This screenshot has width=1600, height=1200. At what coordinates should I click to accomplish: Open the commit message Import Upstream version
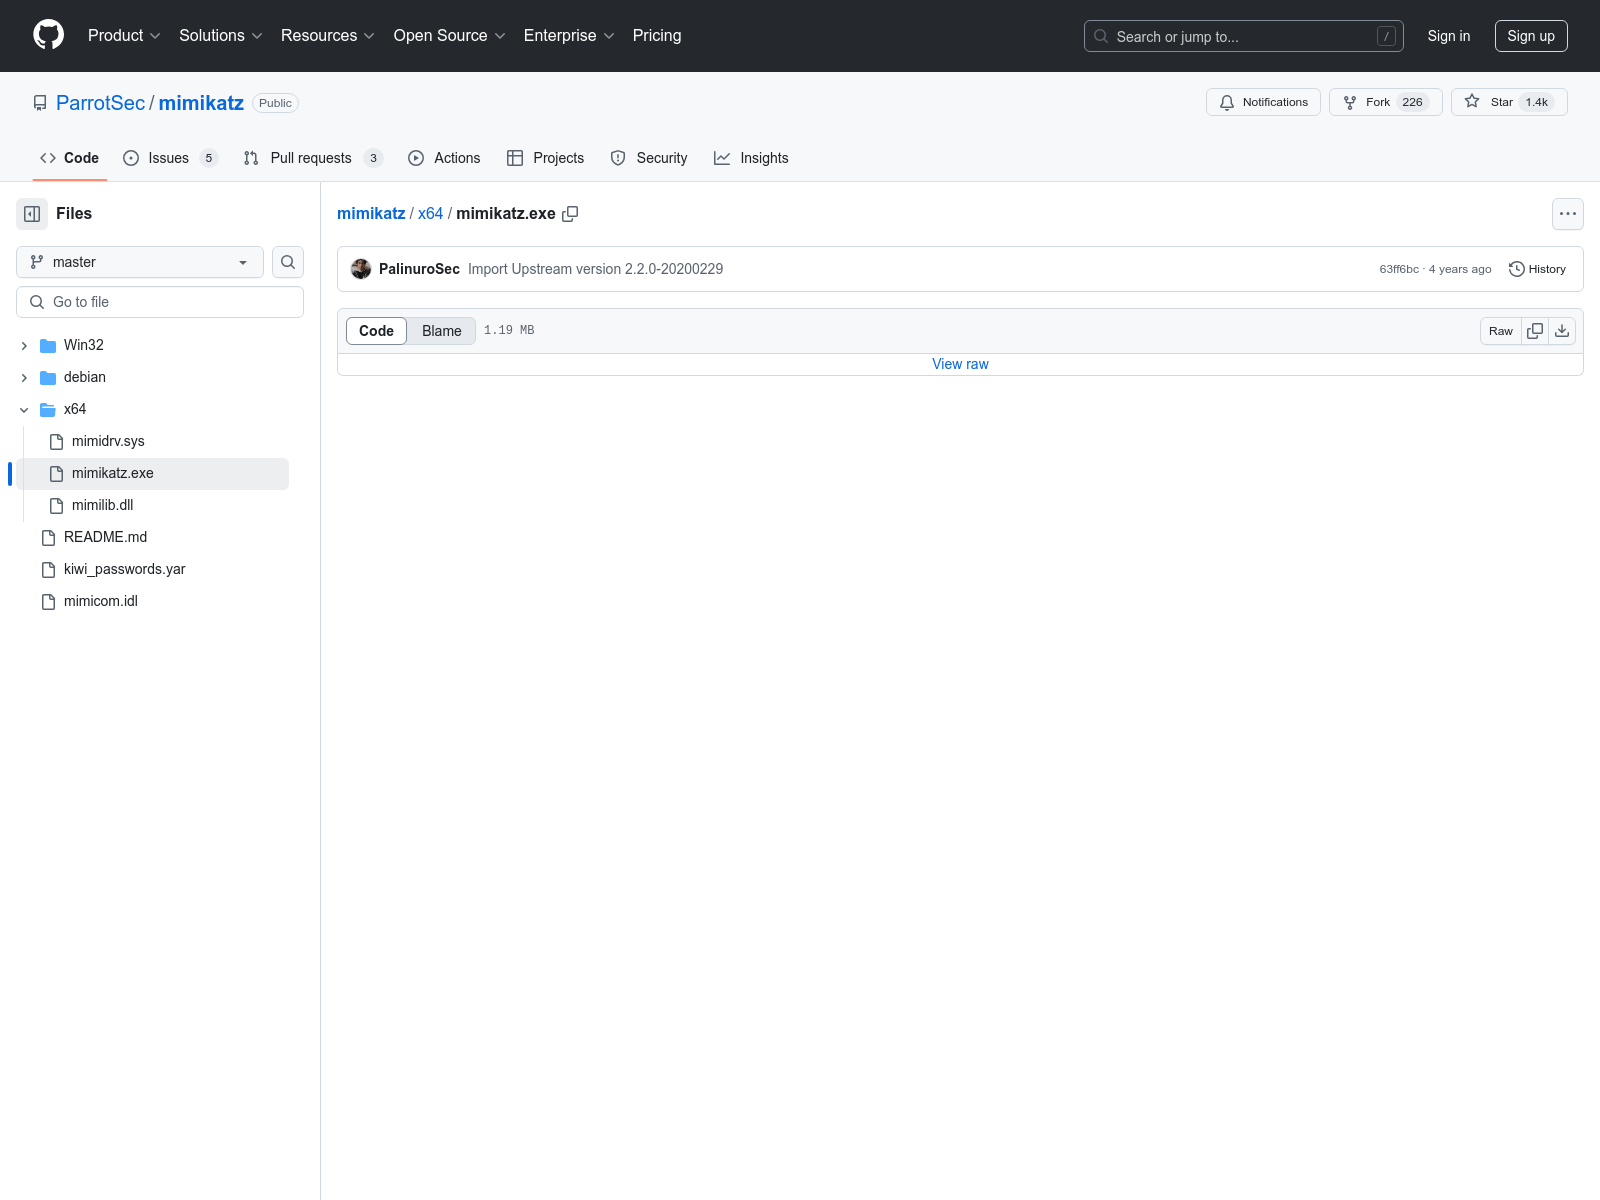tap(595, 269)
